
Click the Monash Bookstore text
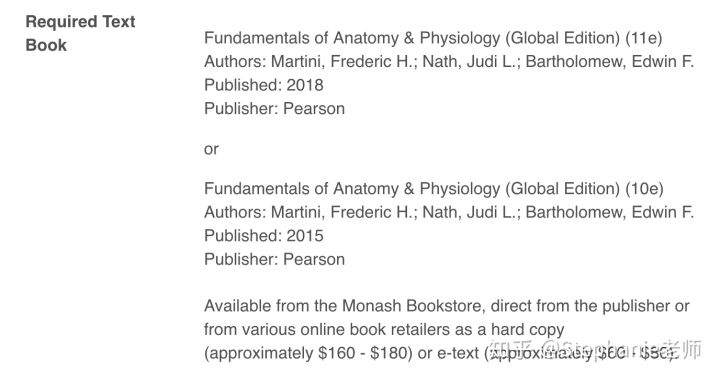tap(411, 306)
